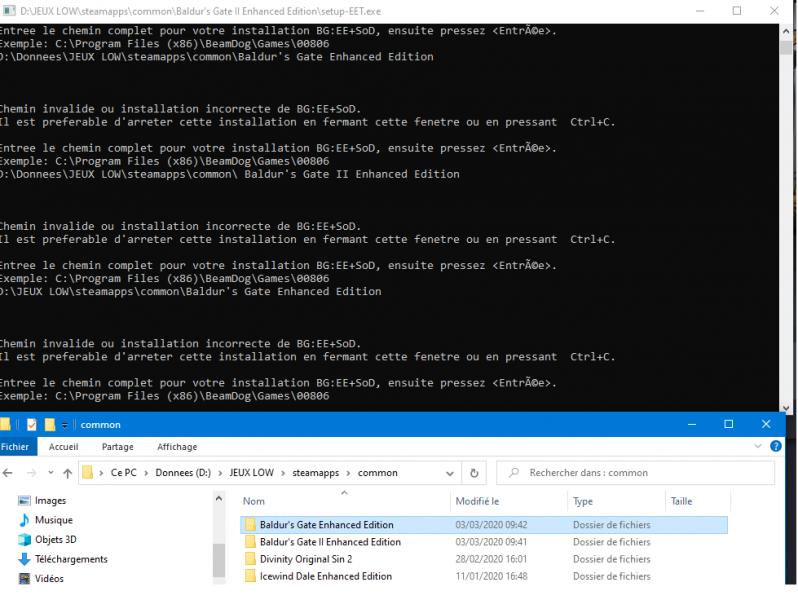Click the Properties icon in Explorer title bar
798x600 pixels.
(32, 424)
